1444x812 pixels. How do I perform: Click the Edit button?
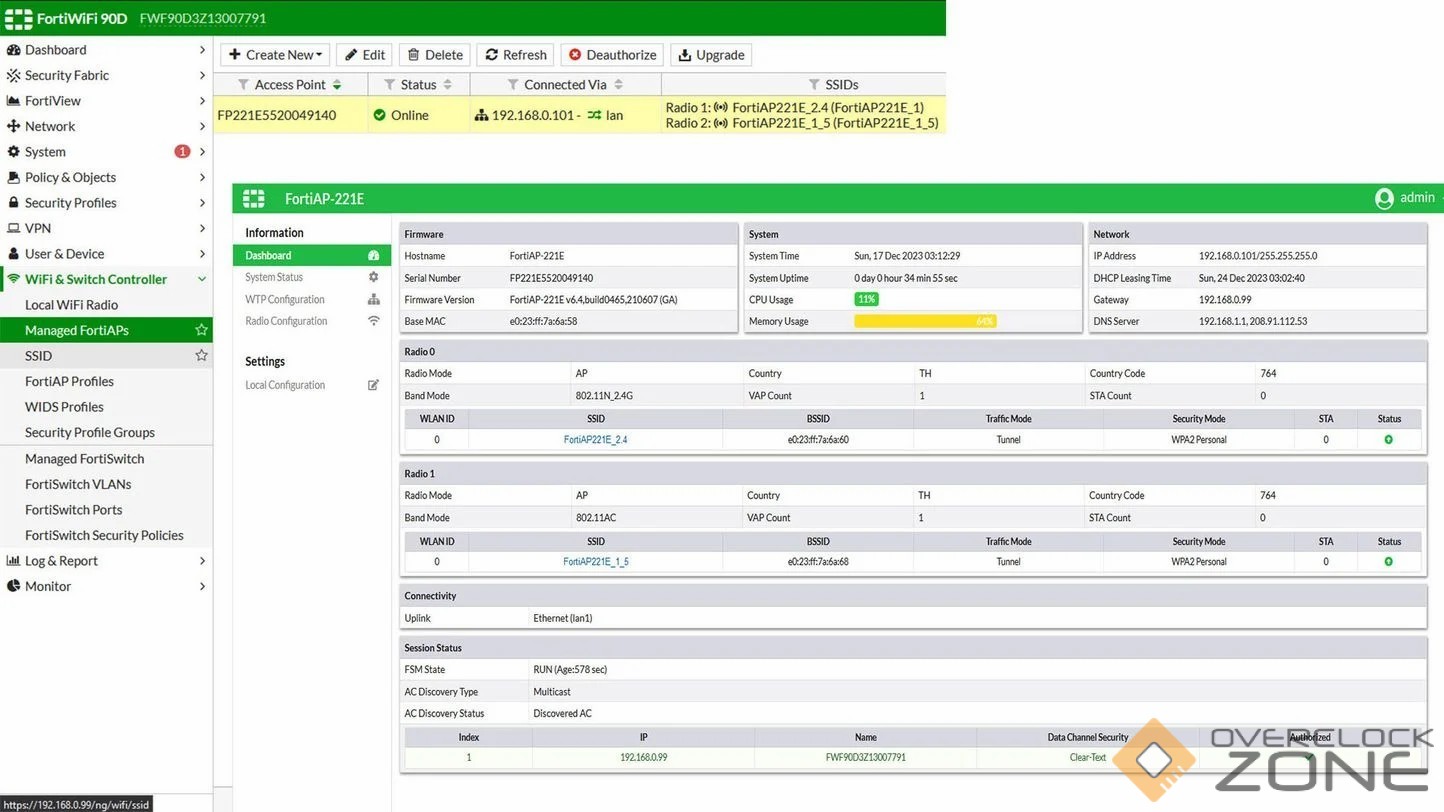click(x=364, y=55)
